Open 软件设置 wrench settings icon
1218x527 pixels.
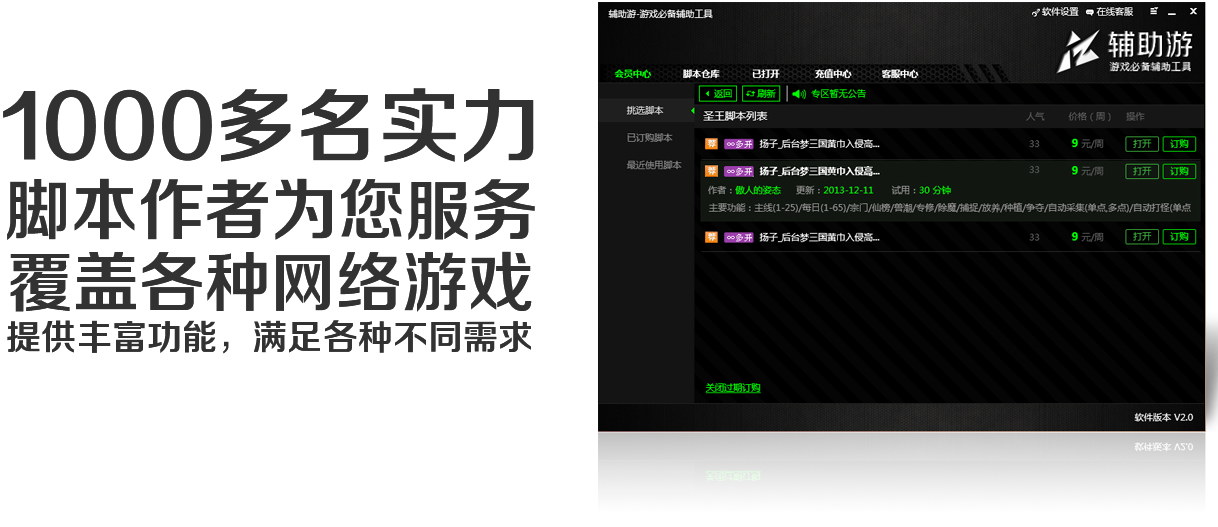[x=1036, y=12]
